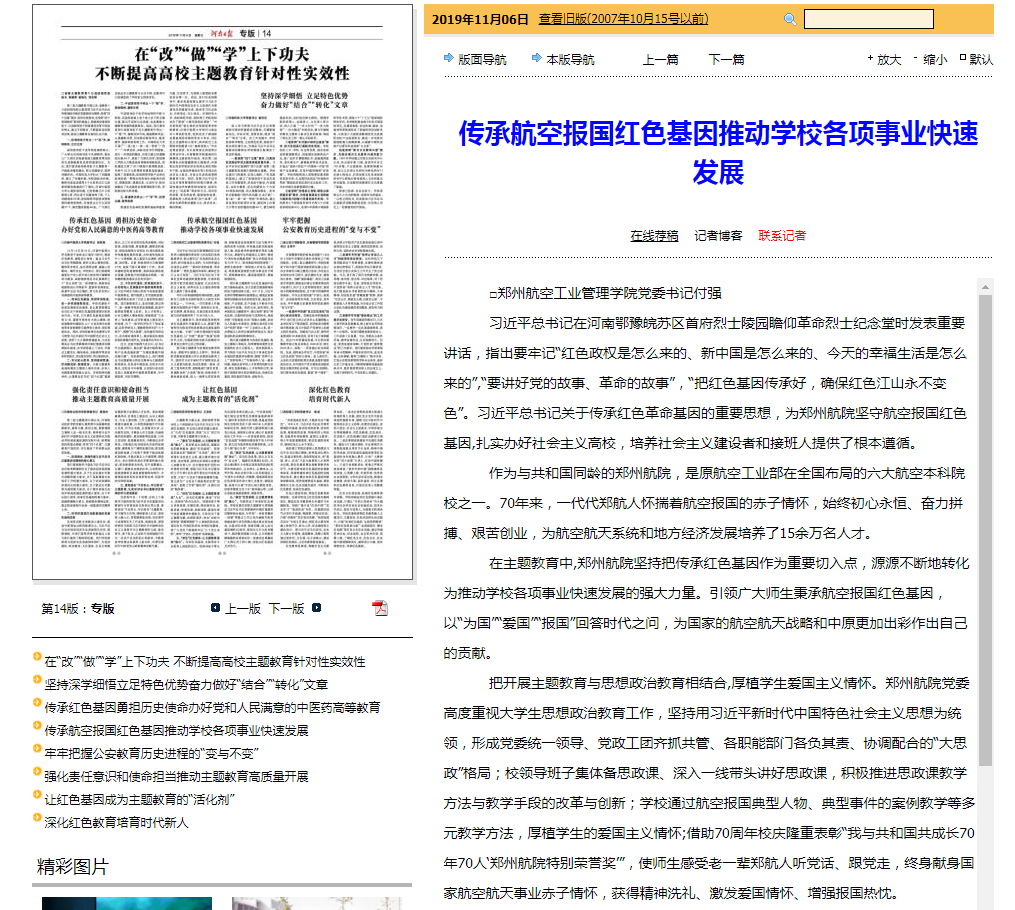Open article 强化责任意识和使命担当
The image size is (1015, 910).
click(176, 777)
